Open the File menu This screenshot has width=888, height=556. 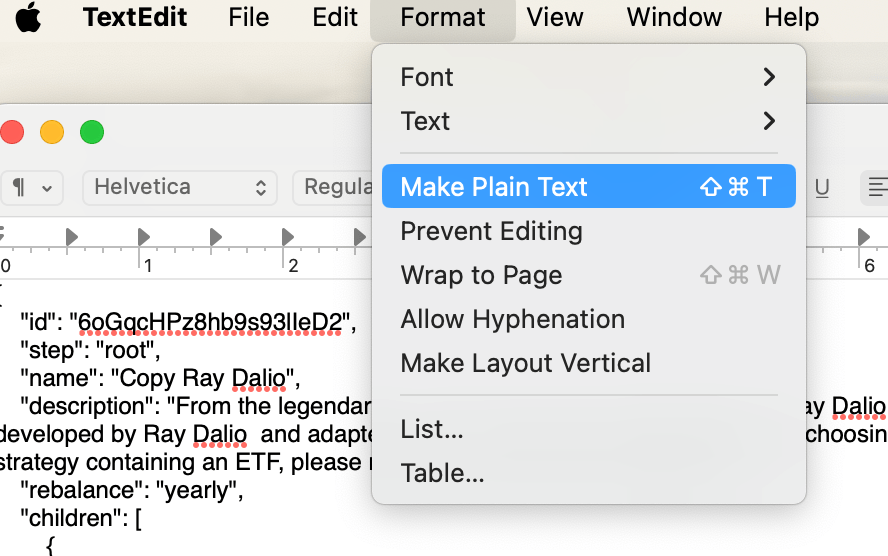point(249,17)
